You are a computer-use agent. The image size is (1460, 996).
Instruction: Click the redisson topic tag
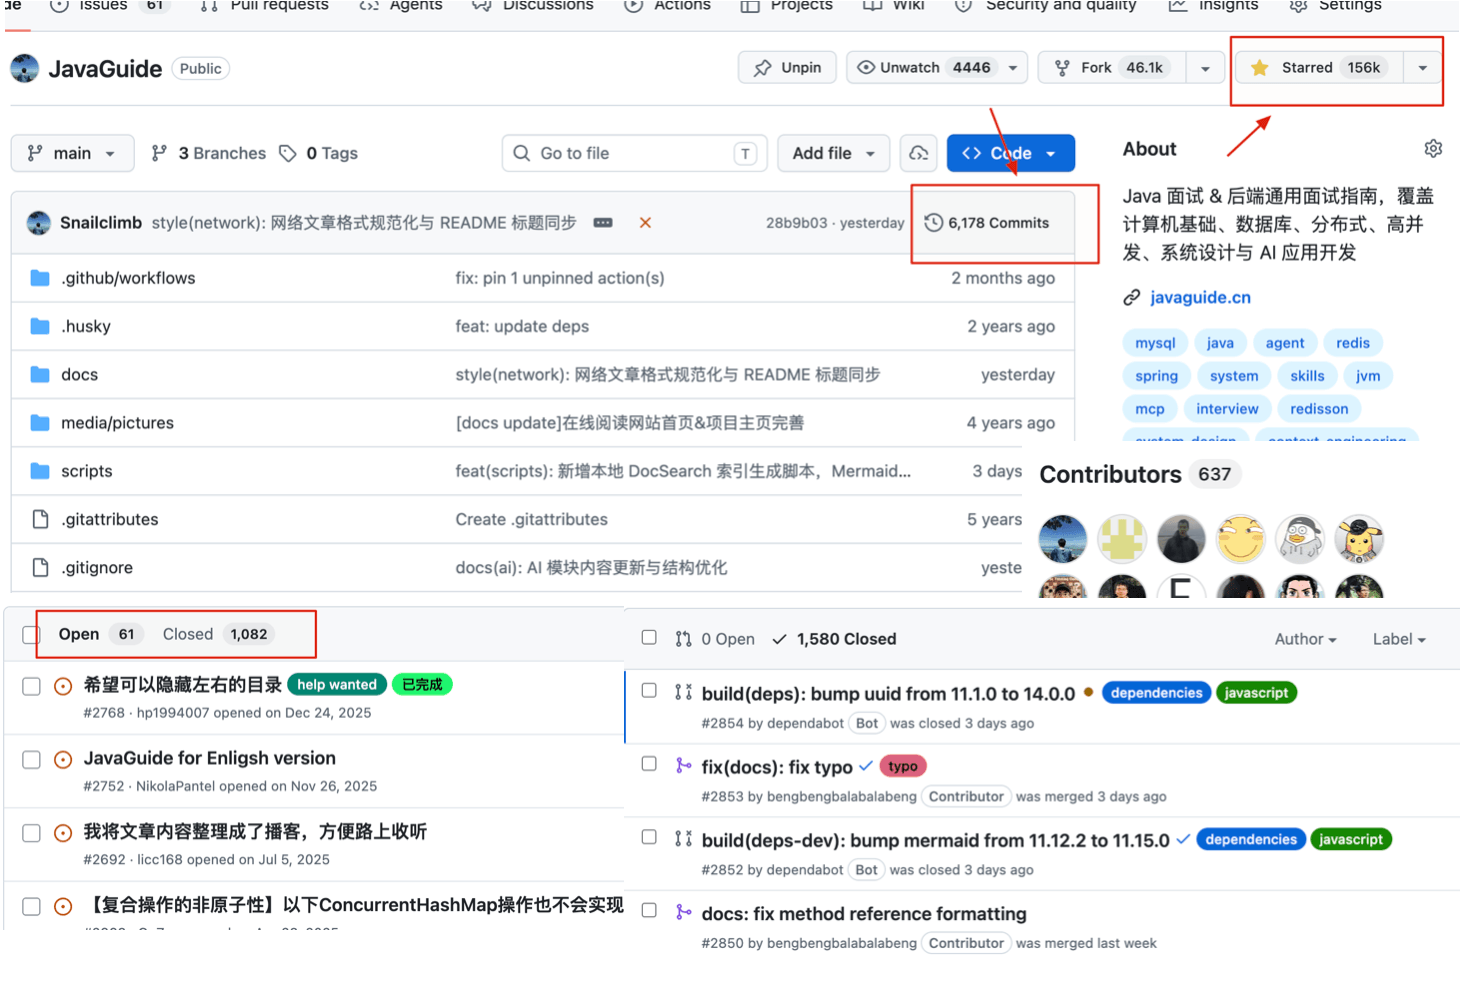[x=1319, y=409]
